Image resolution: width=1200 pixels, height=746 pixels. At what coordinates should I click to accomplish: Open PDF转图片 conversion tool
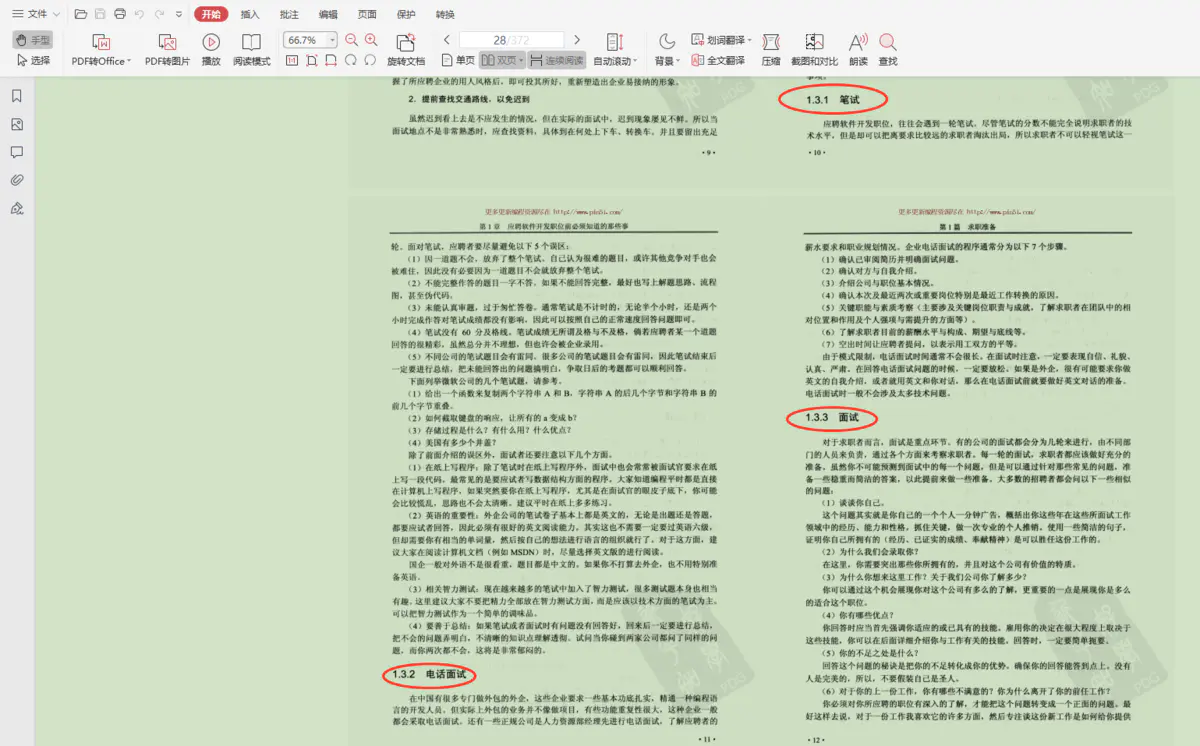tap(167, 50)
